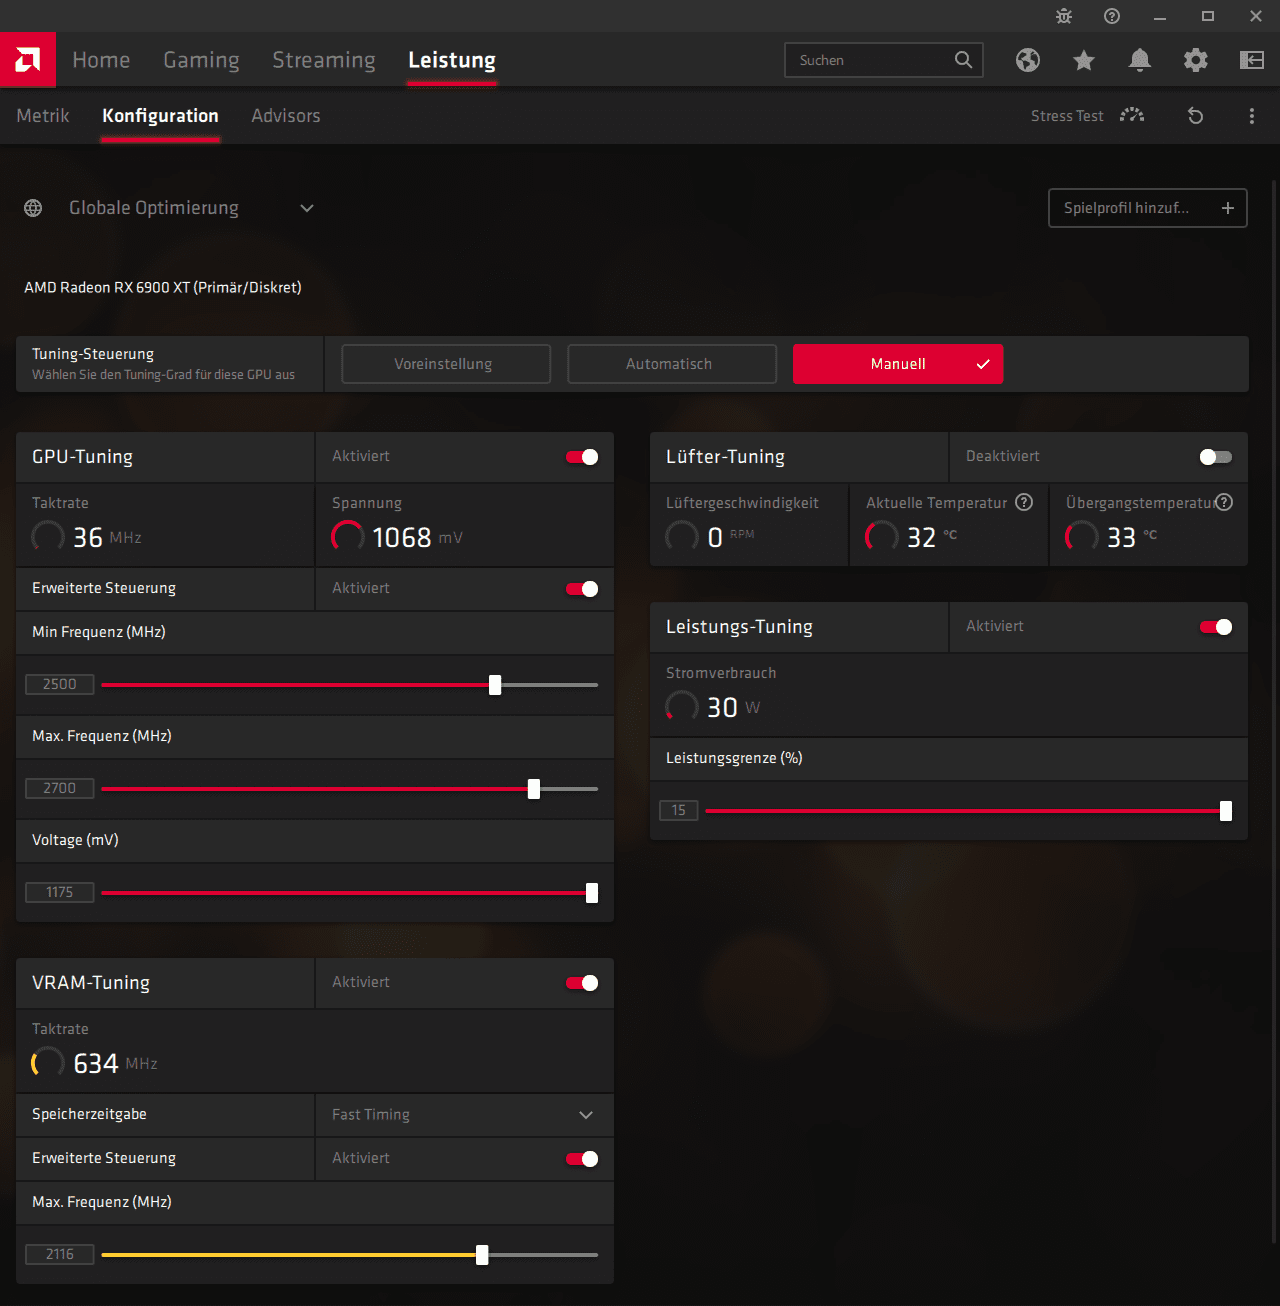Click the globe icon beside Globale Optimierung
The height and width of the screenshot is (1306, 1280).
tap(33, 208)
